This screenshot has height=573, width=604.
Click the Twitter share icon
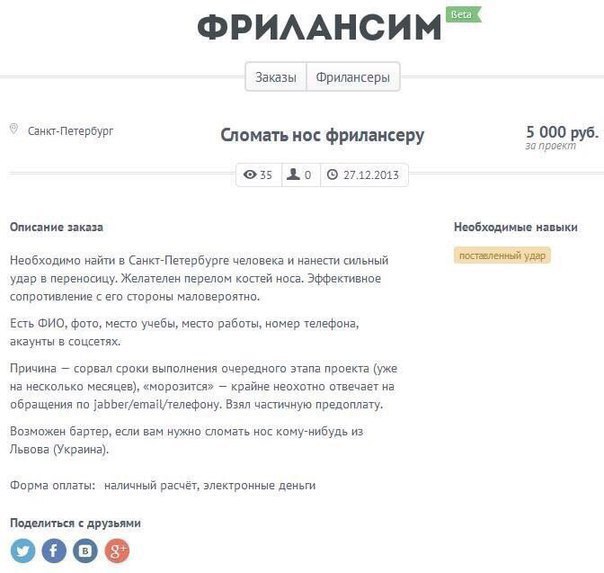22,550
